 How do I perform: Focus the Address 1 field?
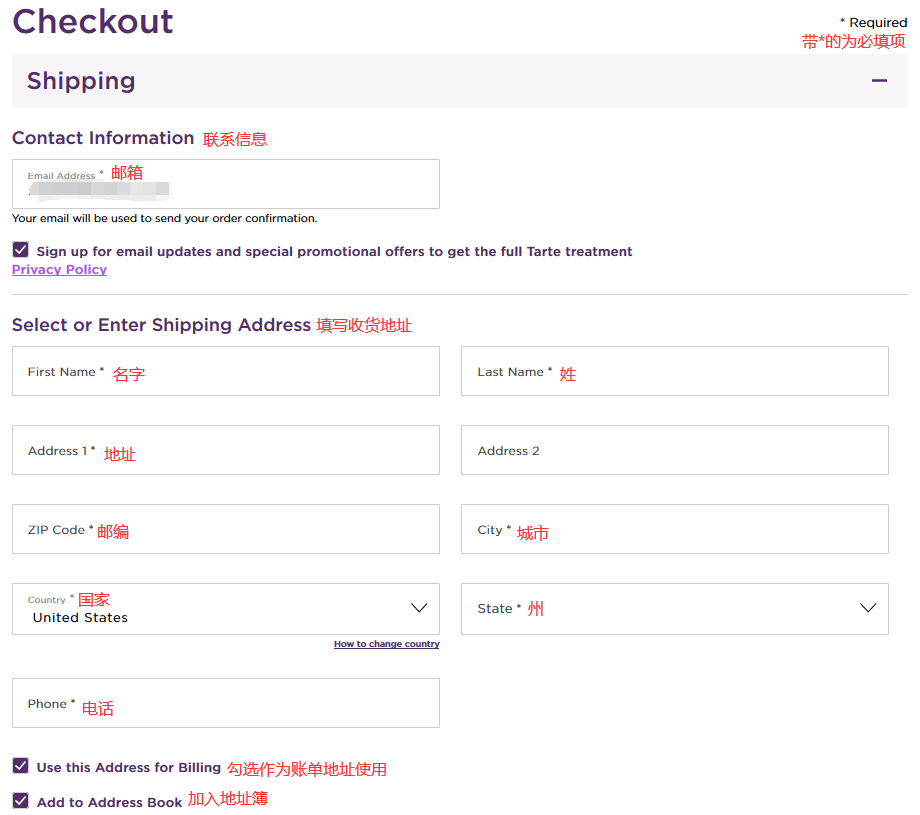coord(226,450)
